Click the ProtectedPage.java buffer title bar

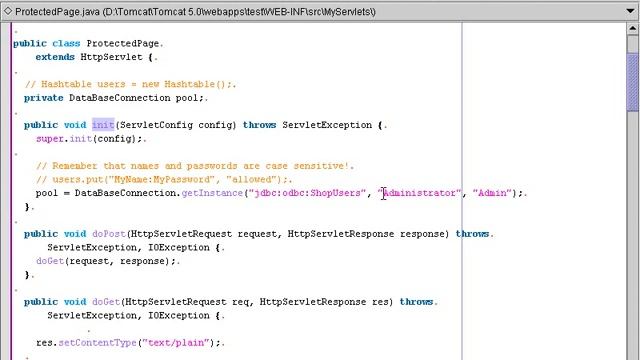[x=320, y=11]
